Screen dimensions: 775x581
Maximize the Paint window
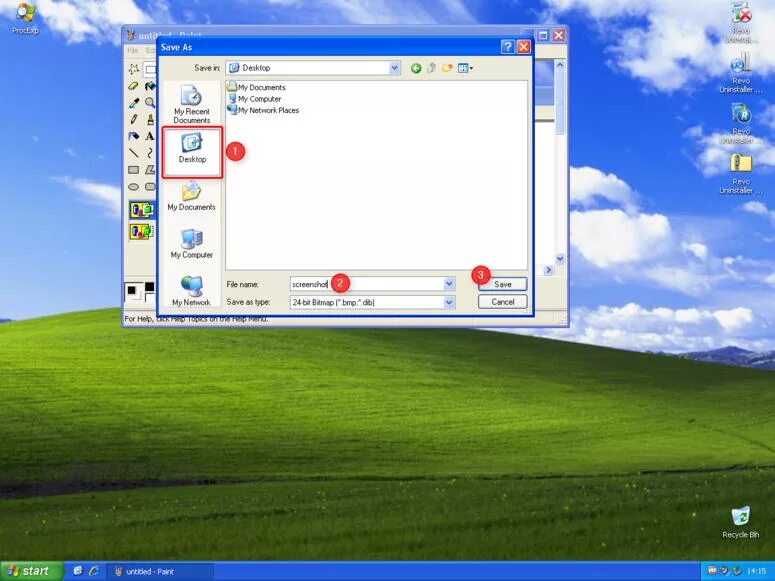pyautogui.click(x=543, y=36)
